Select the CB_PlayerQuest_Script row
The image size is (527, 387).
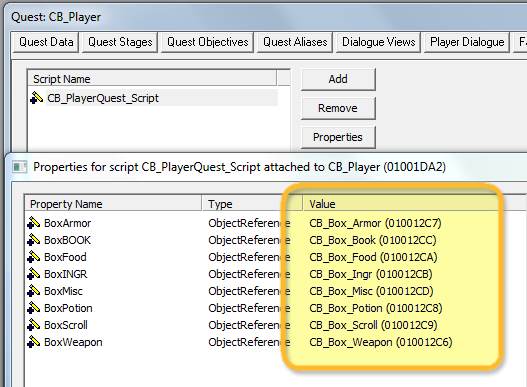point(154,98)
